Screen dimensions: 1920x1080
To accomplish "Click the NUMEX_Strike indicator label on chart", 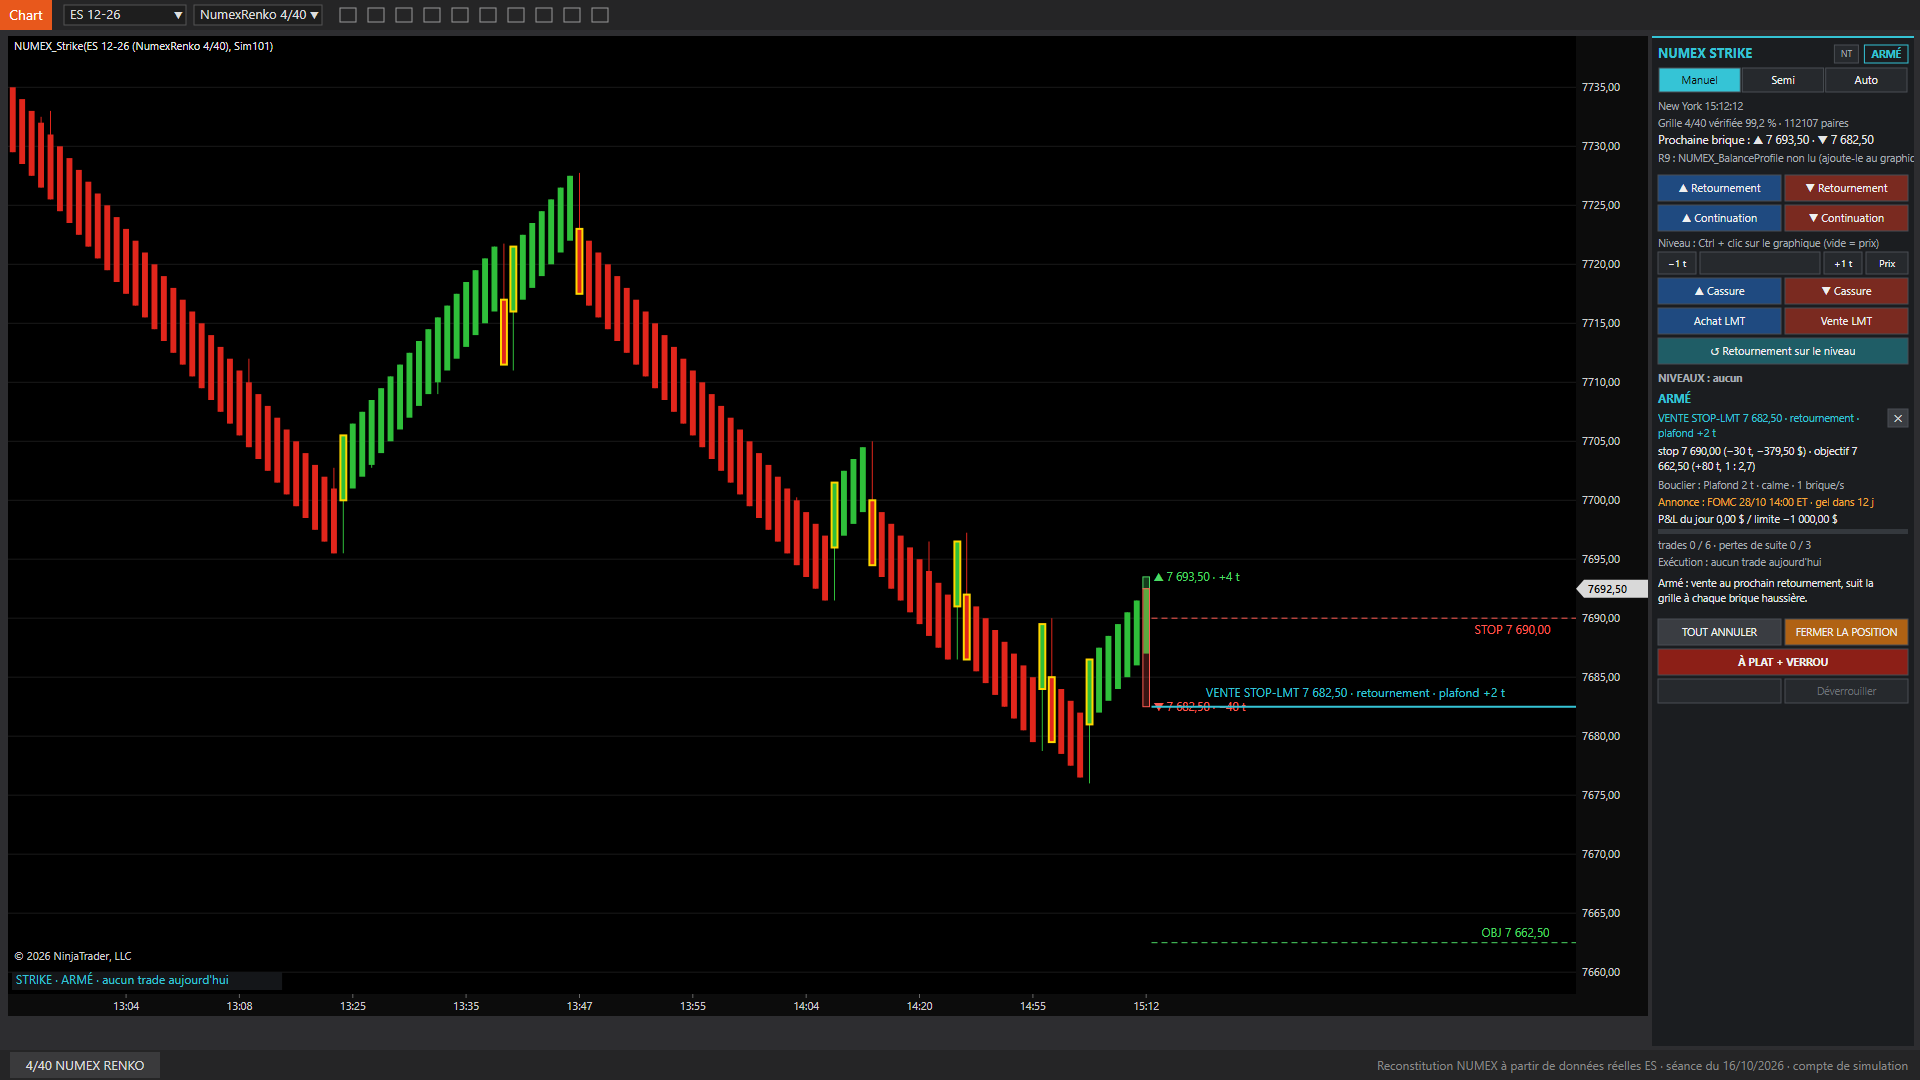I will [x=143, y=46].
